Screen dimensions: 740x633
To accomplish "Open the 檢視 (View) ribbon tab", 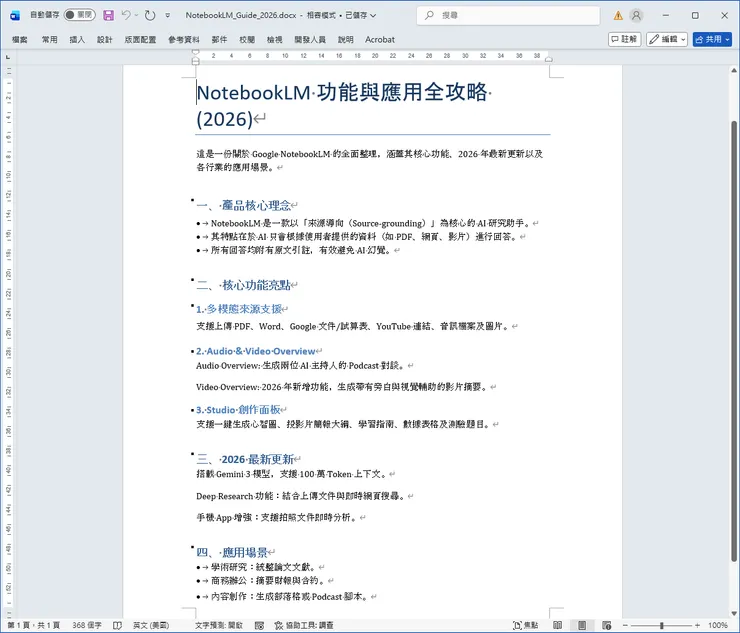I will (x=274, y=40).
